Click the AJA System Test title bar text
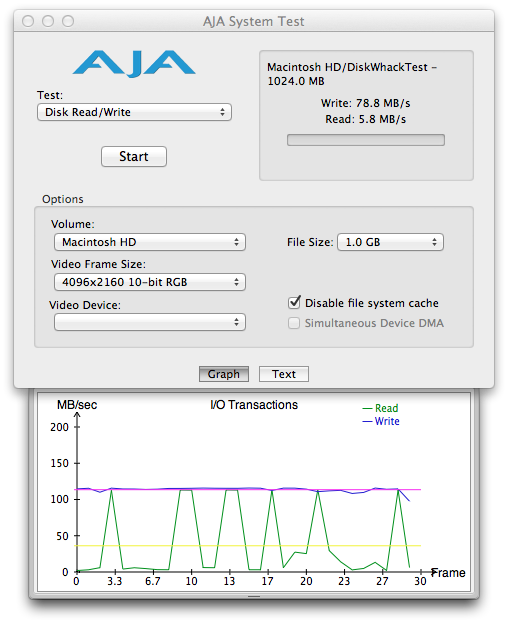The height and width of the screenshot is (623, 508). (253, 21)
